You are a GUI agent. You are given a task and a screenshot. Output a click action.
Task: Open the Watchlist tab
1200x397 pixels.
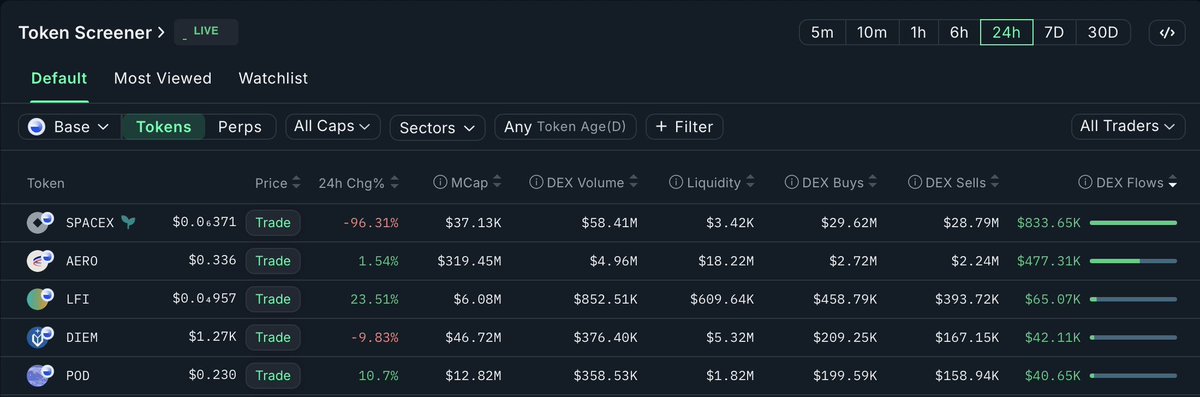pyautogui.click(x=273, y=78)
